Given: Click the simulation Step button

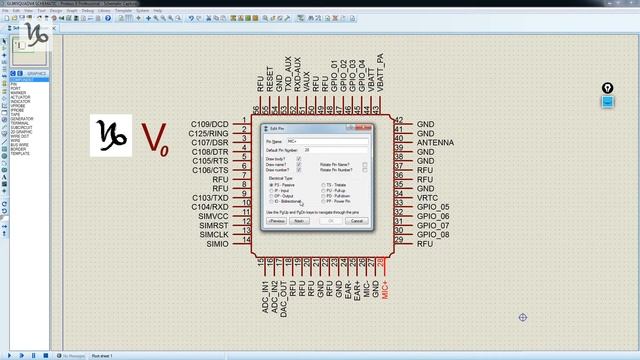Looking at the screenshot, I should coord(21,356).
